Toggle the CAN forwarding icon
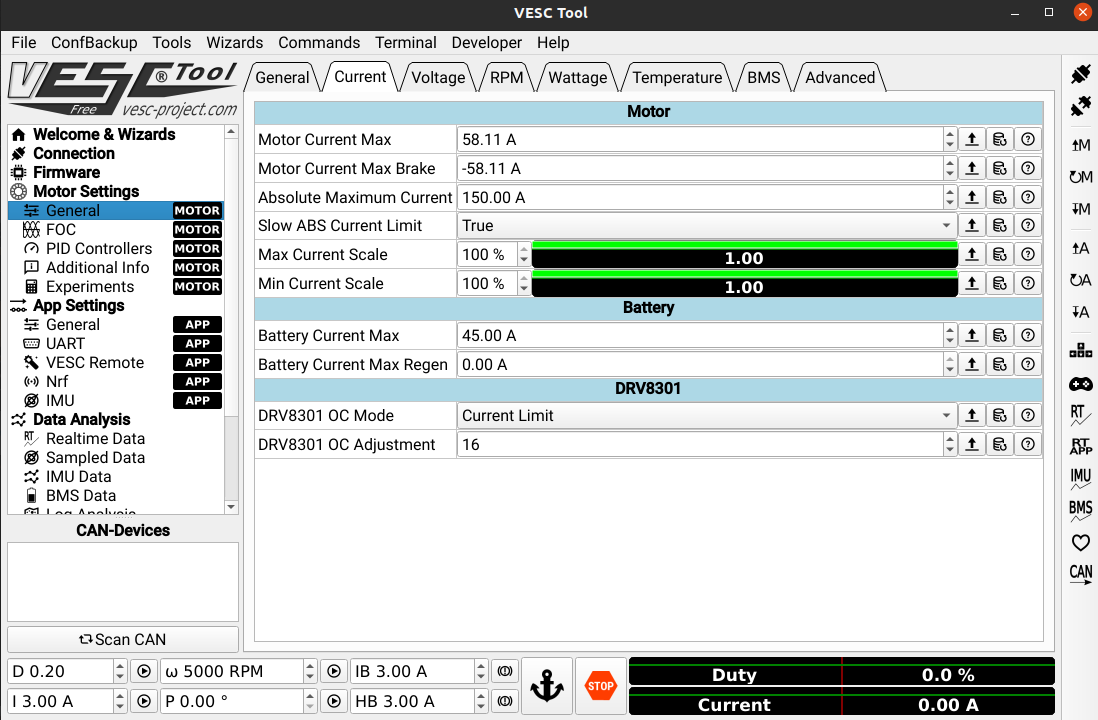 (1080, 574)
